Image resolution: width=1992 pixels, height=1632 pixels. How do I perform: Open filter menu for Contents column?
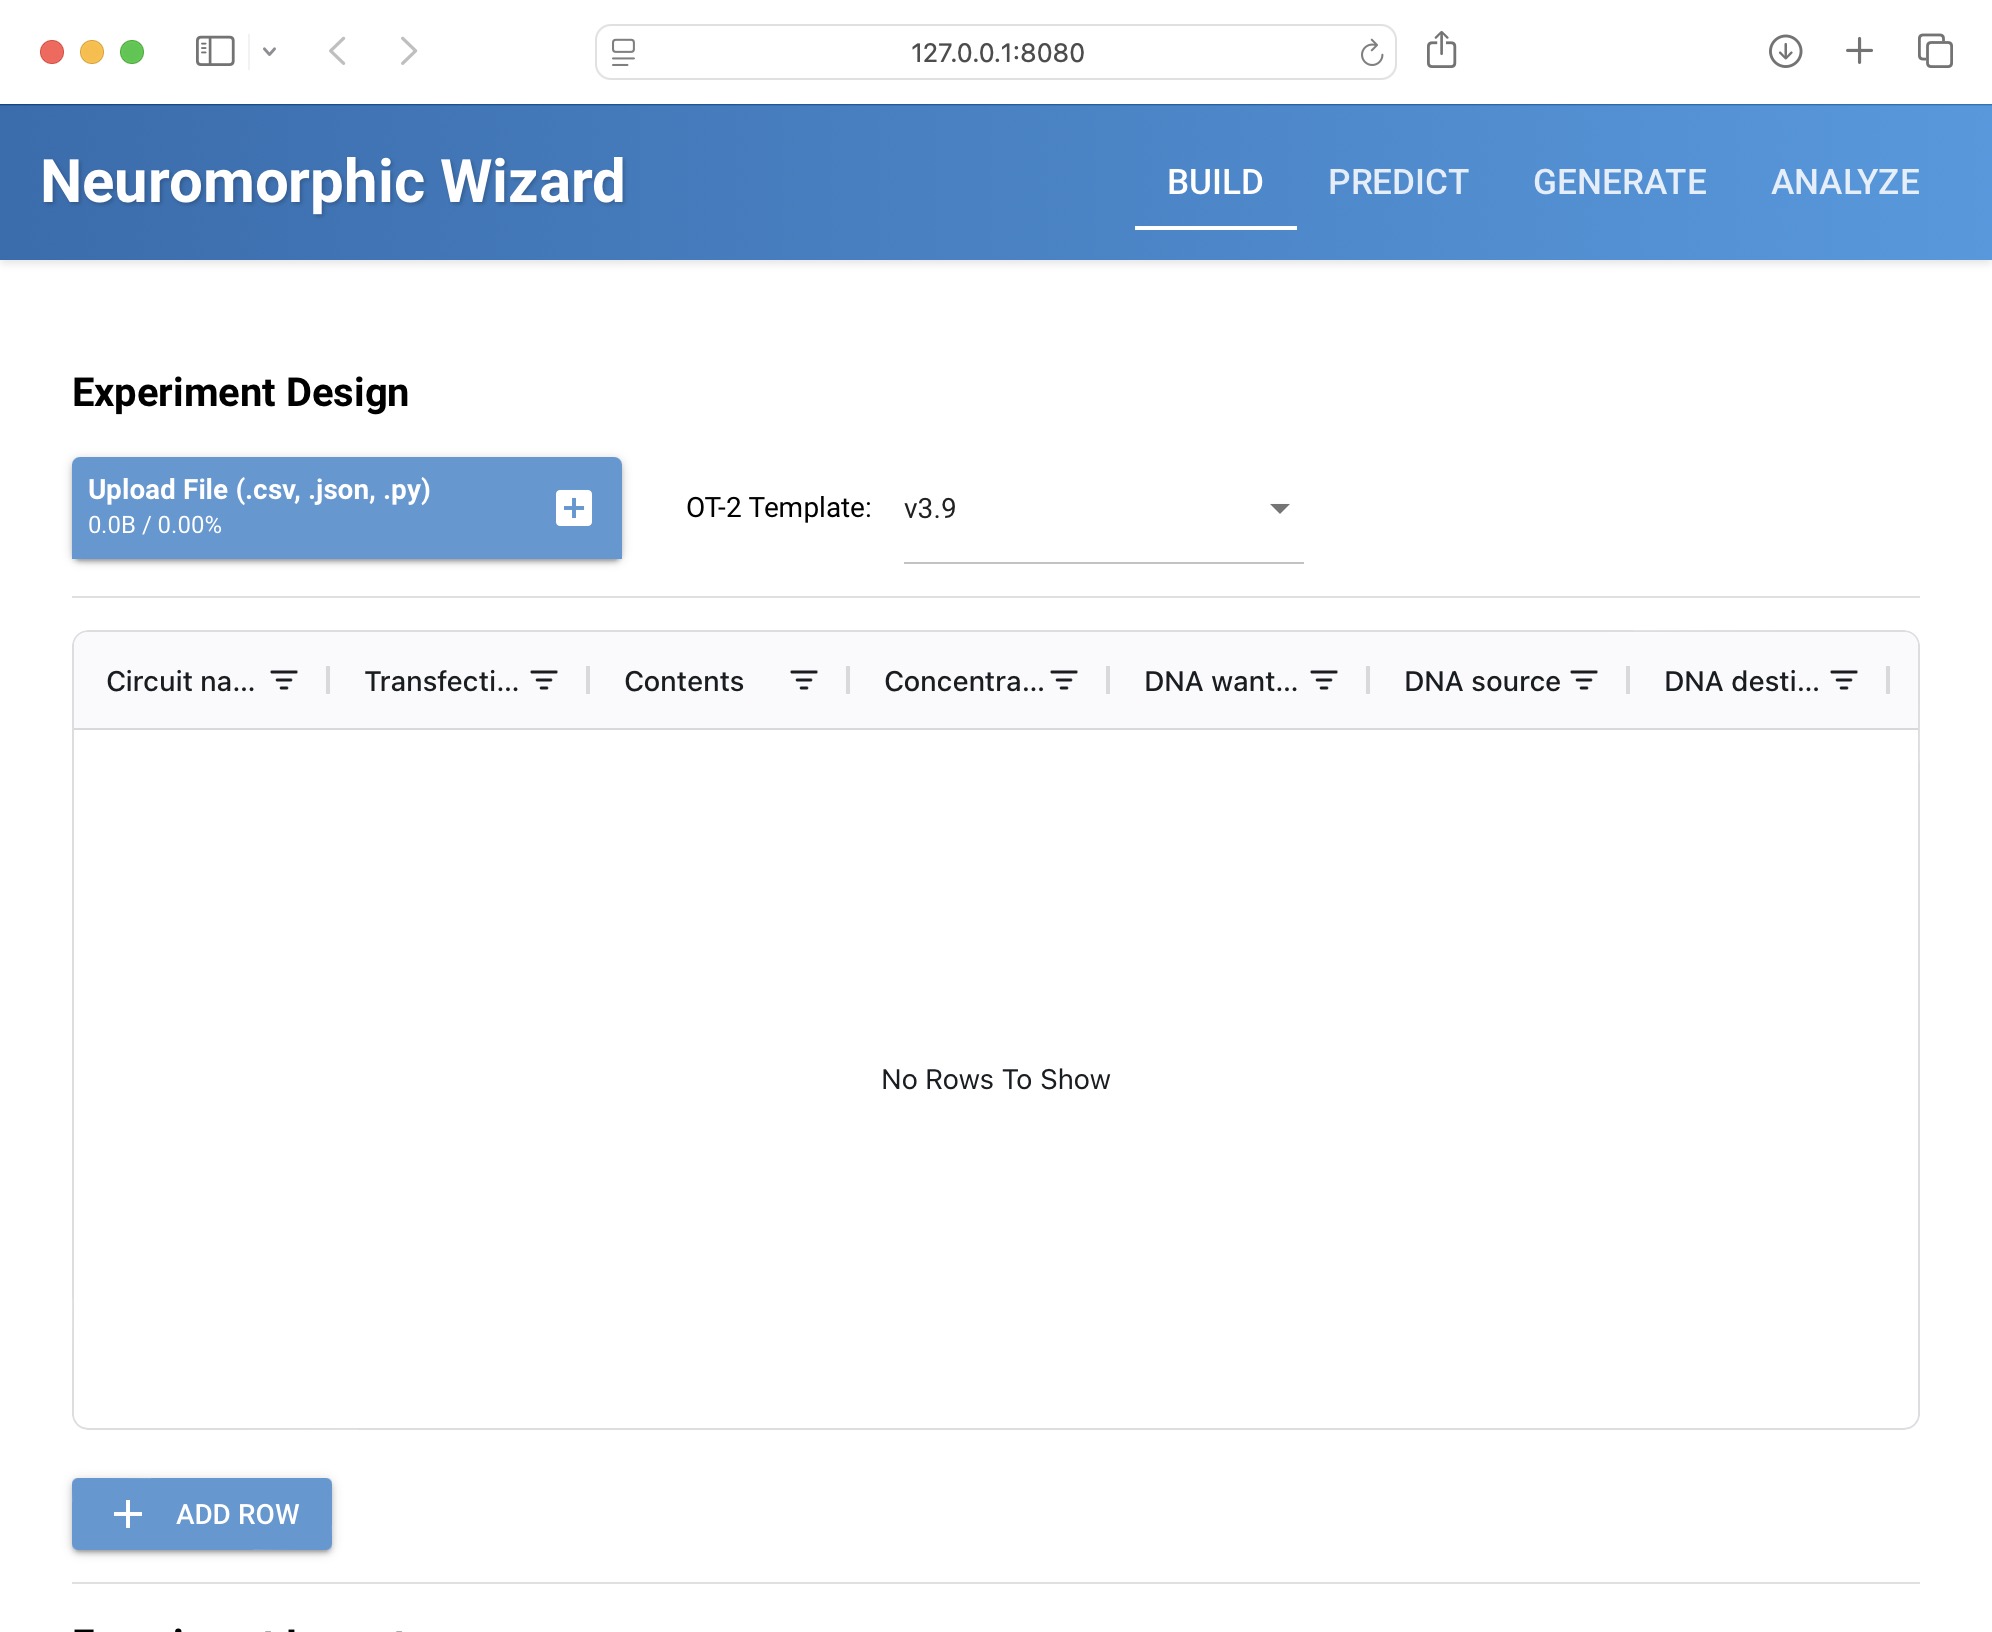[803, 681]
